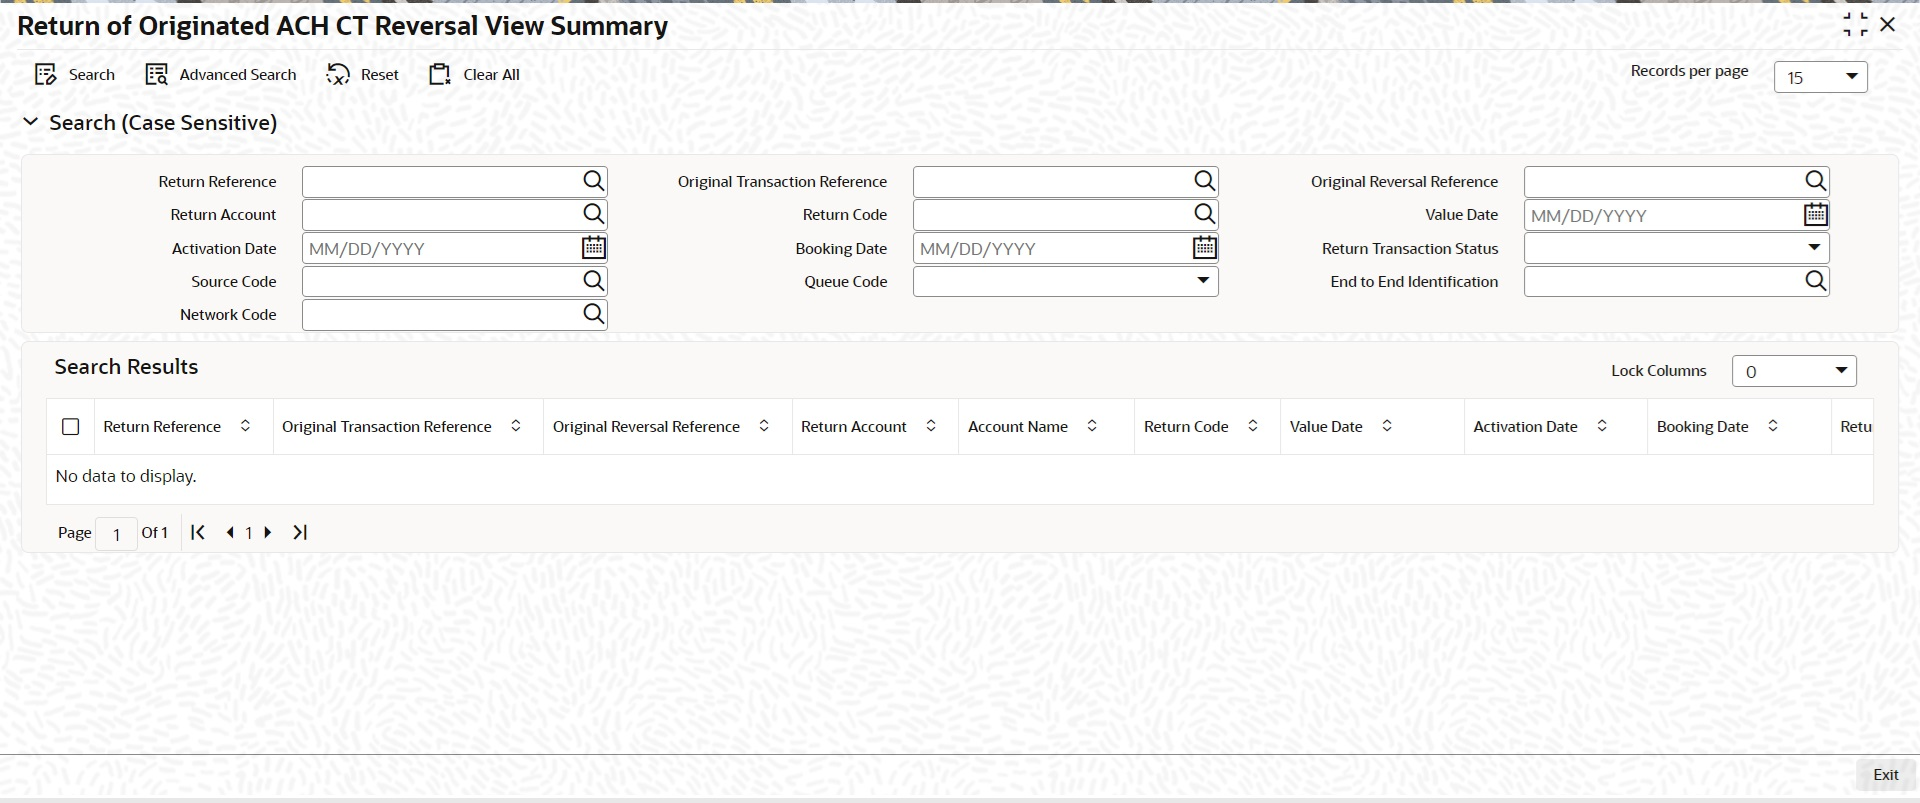The width and height of the screenshot is (1920, 803).
Task: Open lookup for Network Code field
Action: point(594,314)
